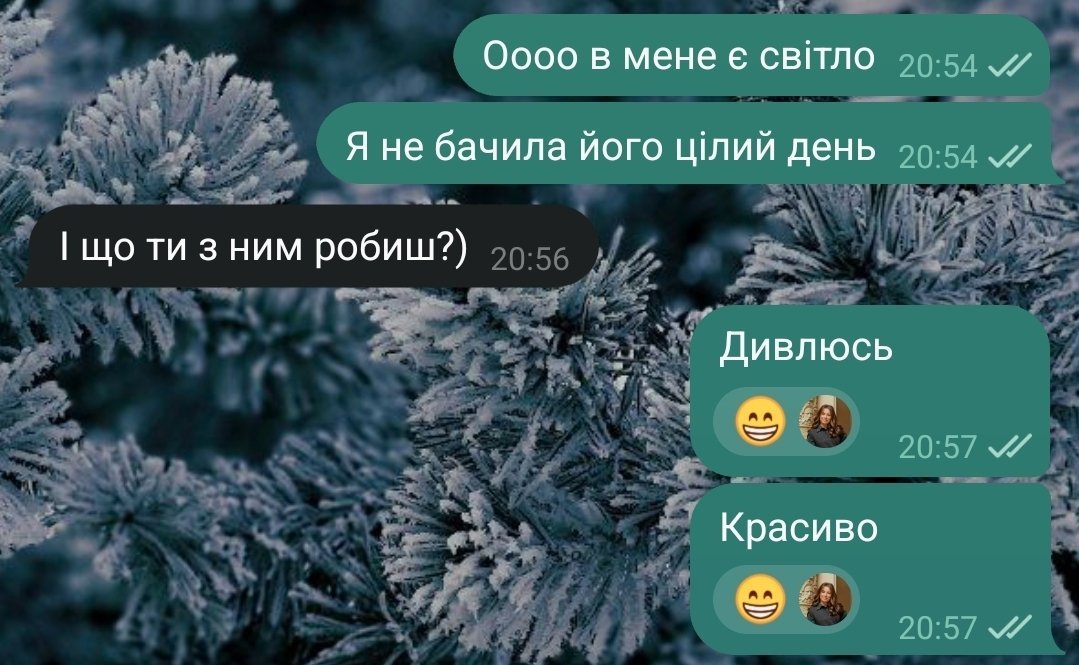Screen dimensions: 1079x665
Task: Select the 'Дивлюсь' message text
Action: click(806, 346)
